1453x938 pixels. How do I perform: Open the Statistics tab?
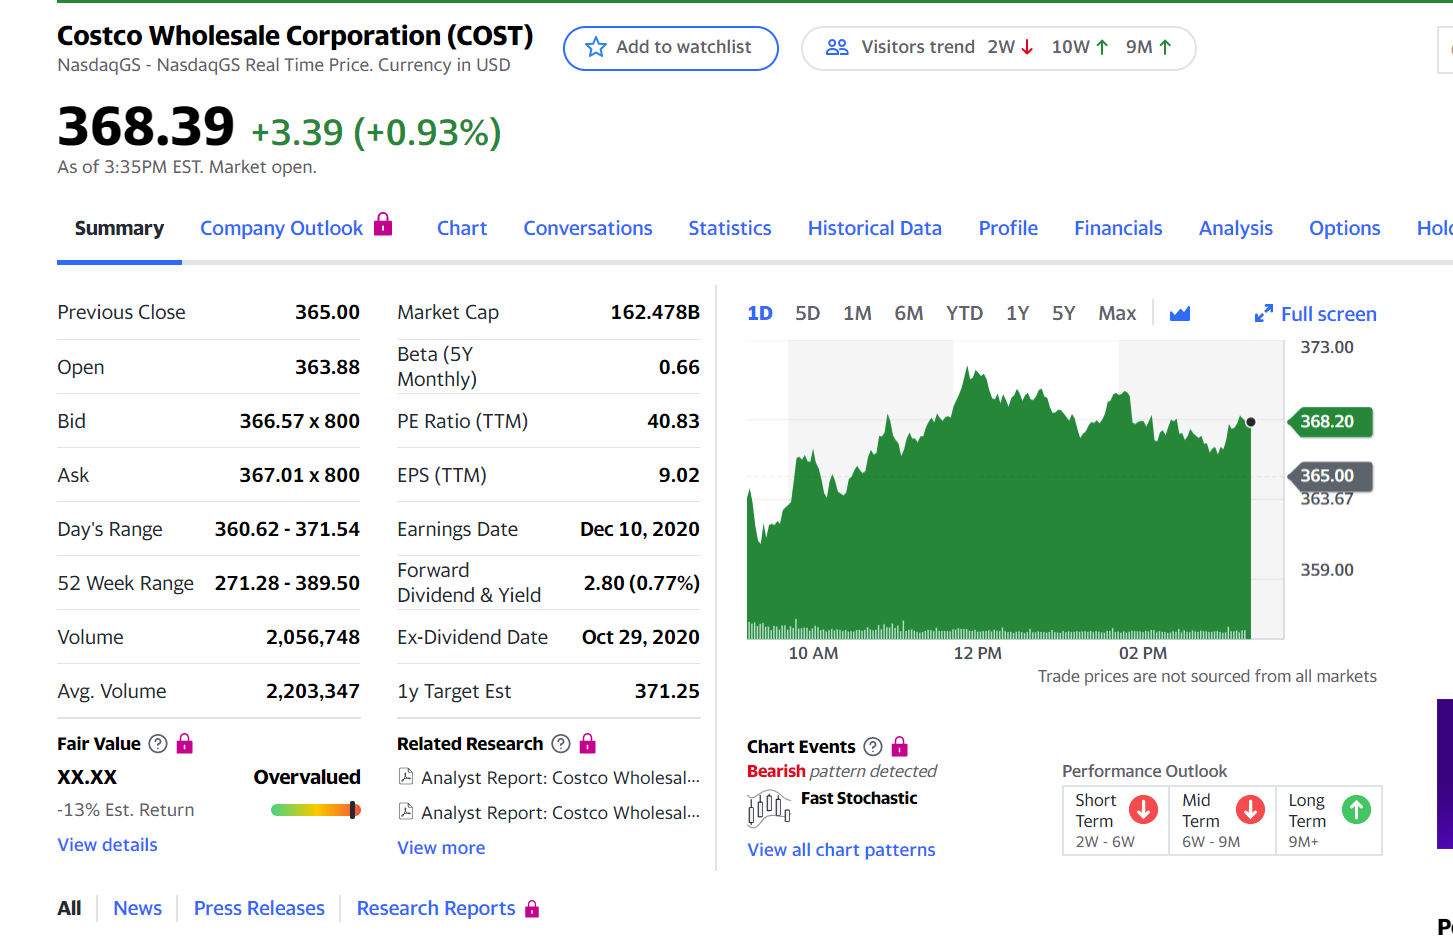click(730, 228)
